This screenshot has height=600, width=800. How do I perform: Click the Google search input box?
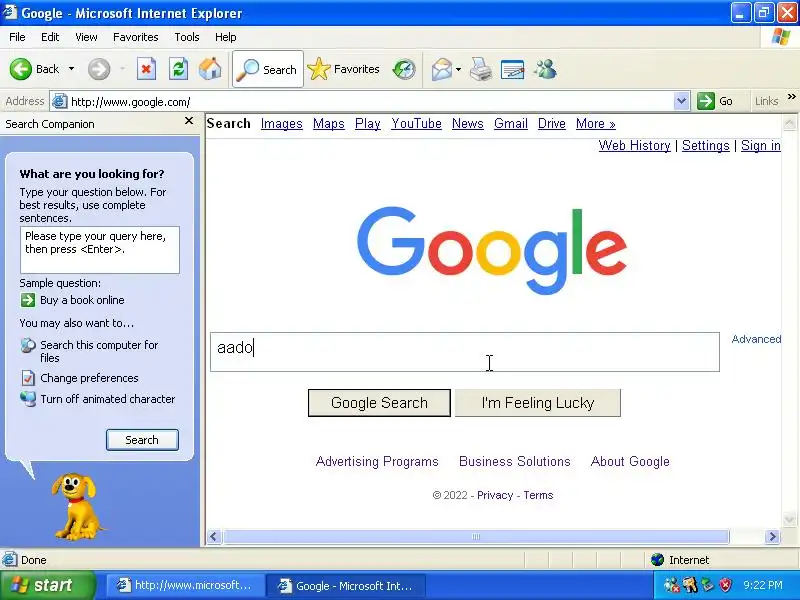(x=465, y=352)
